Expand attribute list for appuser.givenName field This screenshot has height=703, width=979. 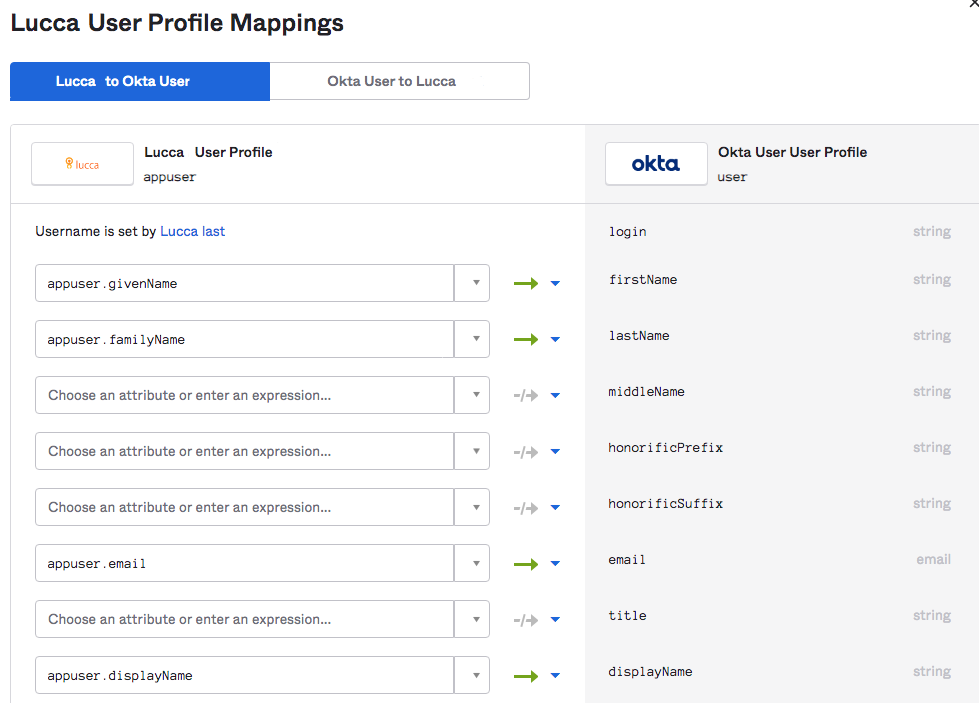coord(472,283)
